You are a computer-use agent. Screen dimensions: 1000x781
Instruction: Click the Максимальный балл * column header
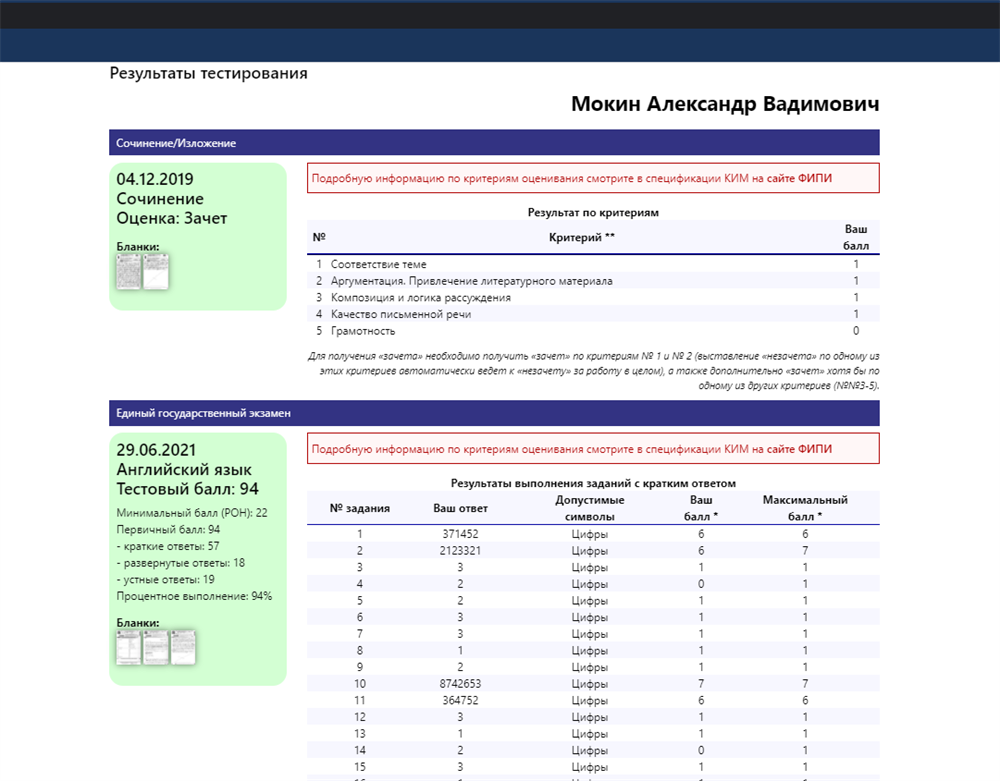pos(805,508)
